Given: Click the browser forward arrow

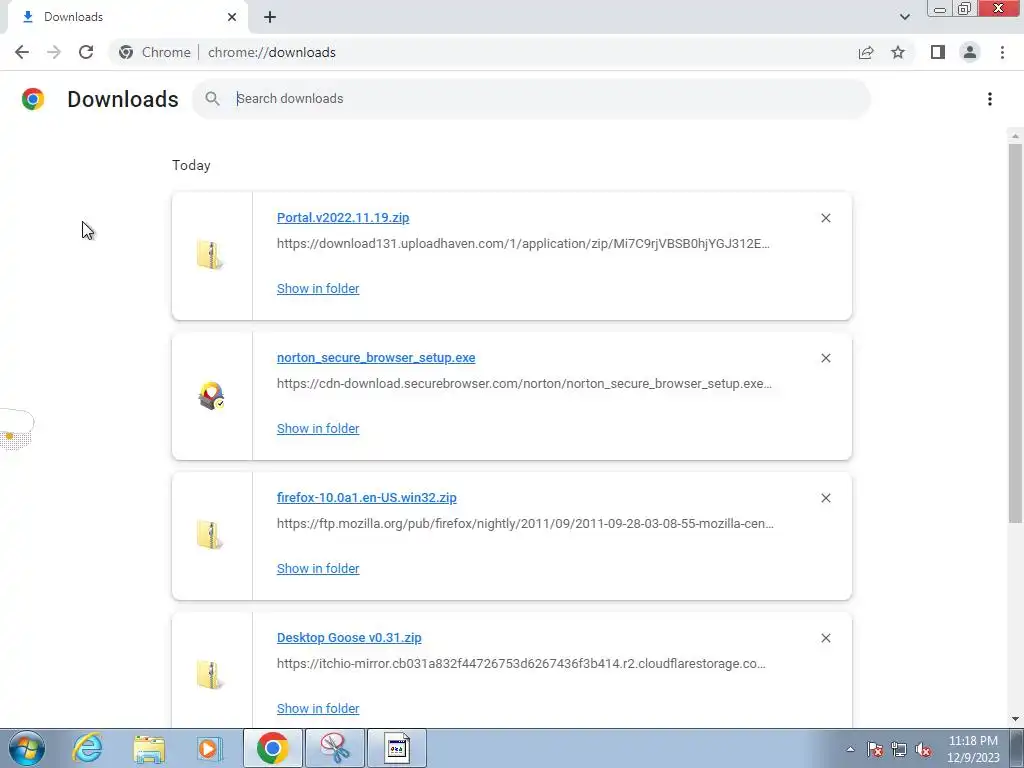Looking at the screenshot, I should pos(54,52).
